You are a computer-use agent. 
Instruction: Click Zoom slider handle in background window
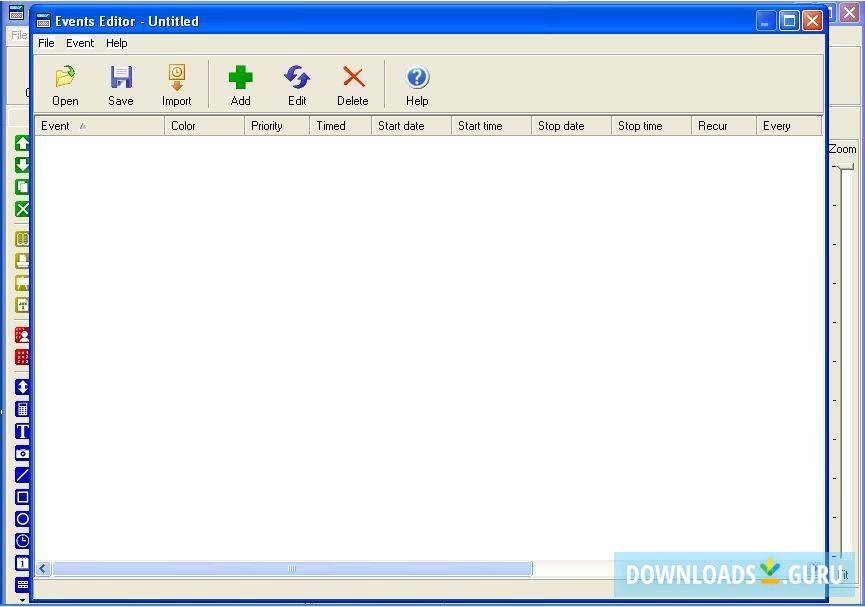point(845,167)
